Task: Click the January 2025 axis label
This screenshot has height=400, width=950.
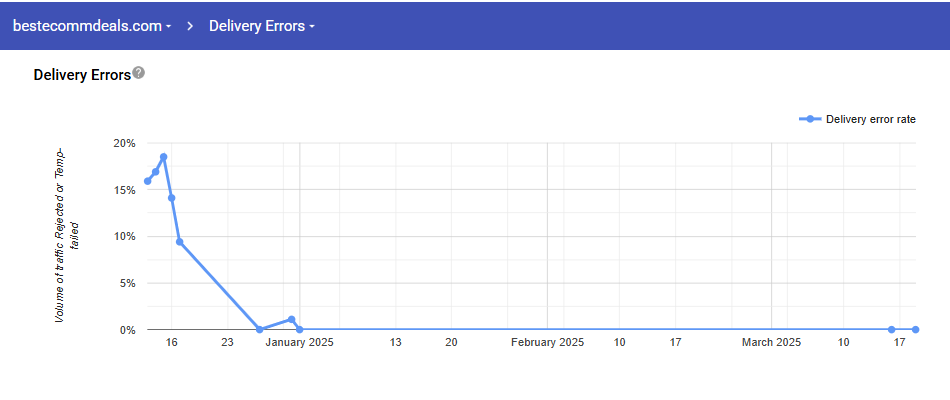Action: pos(300,342)
